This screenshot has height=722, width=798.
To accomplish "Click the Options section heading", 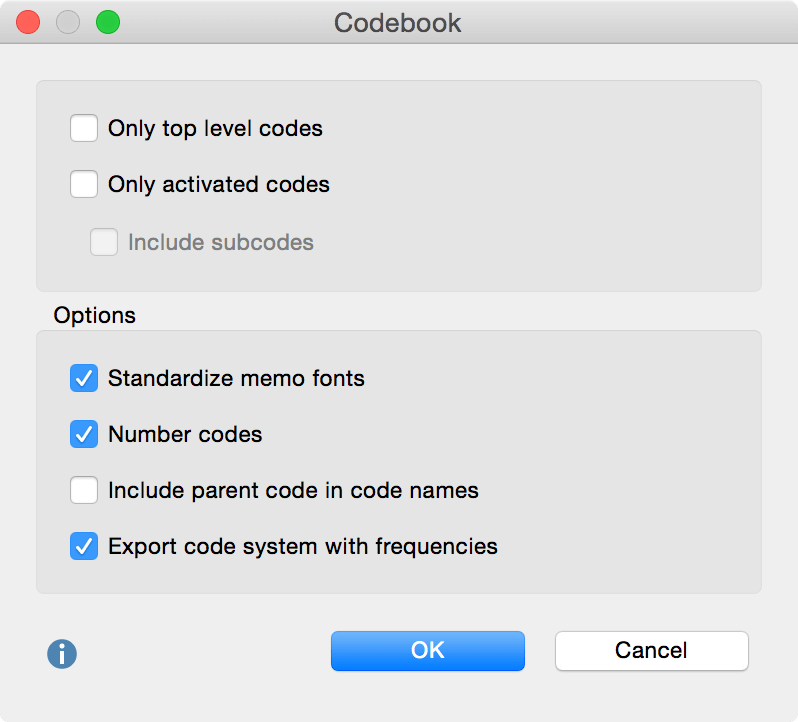I will point(95,315).
